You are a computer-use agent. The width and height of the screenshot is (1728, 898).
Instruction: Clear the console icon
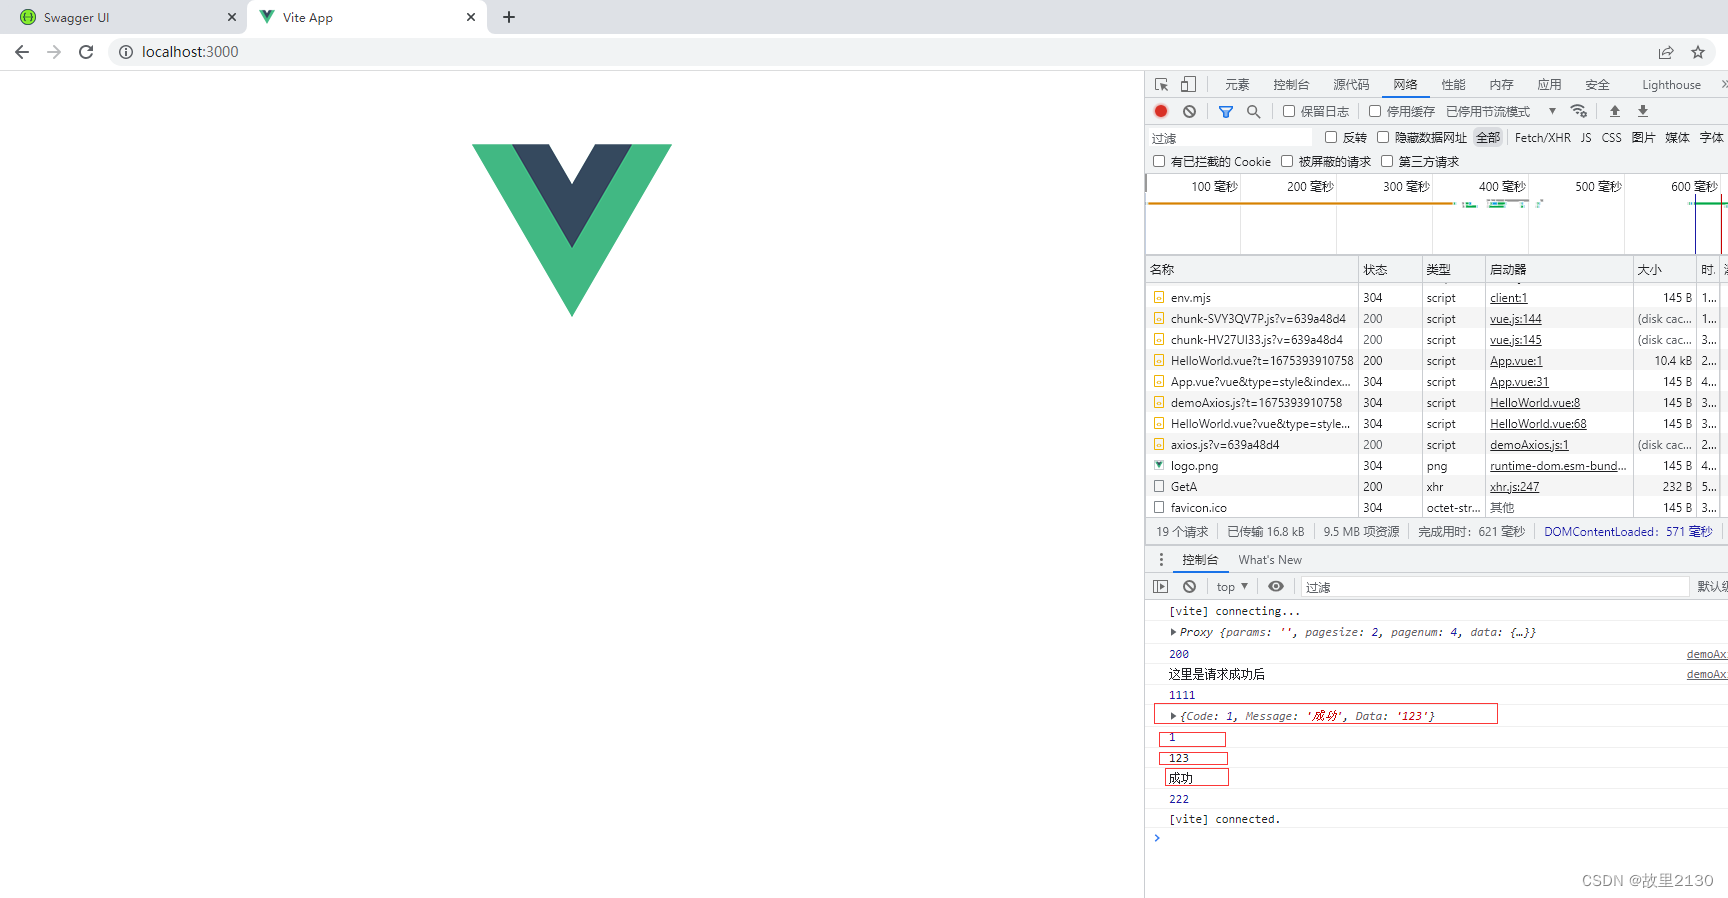click(x=1189, y=587)
